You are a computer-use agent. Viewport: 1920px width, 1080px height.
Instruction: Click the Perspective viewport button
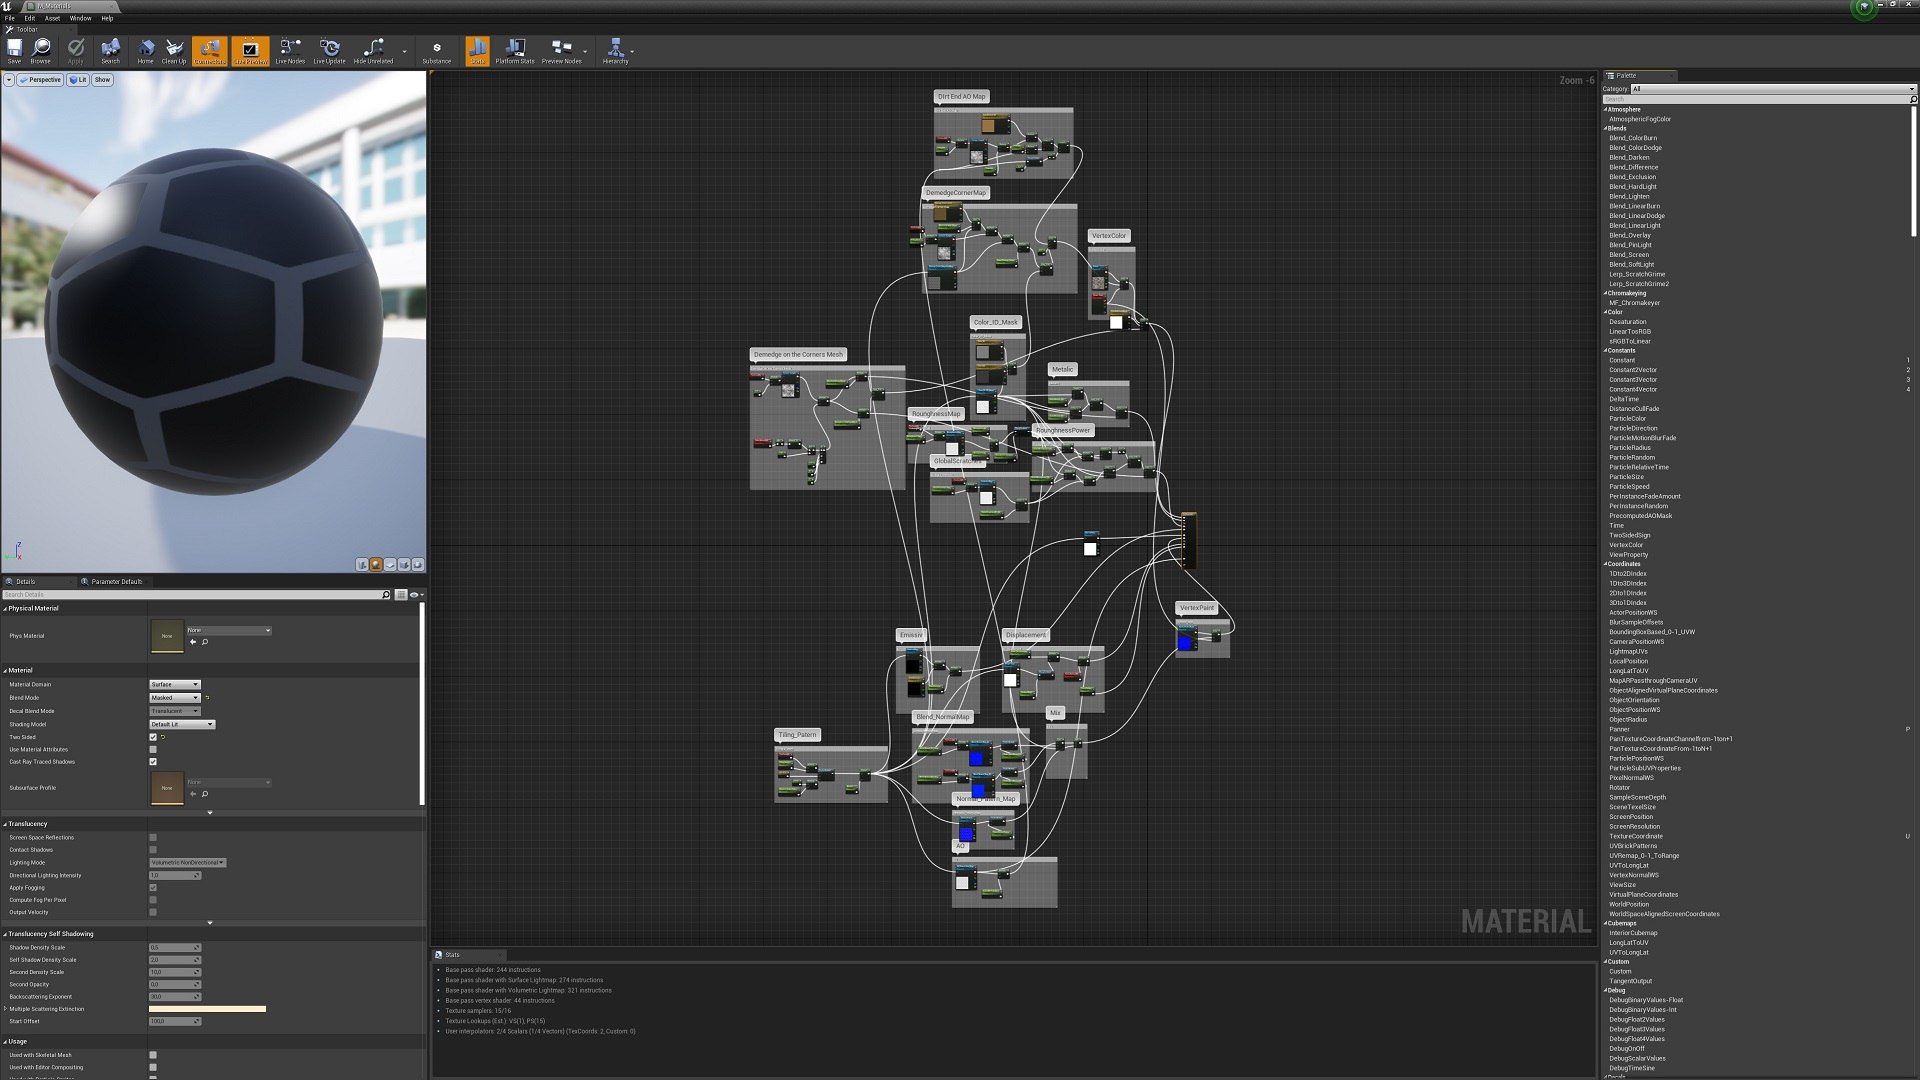click(40, 80)
